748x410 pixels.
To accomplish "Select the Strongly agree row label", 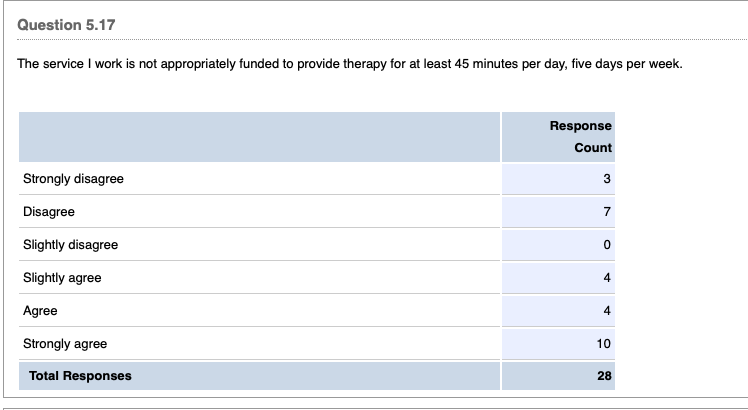I will tap(65, 344).
